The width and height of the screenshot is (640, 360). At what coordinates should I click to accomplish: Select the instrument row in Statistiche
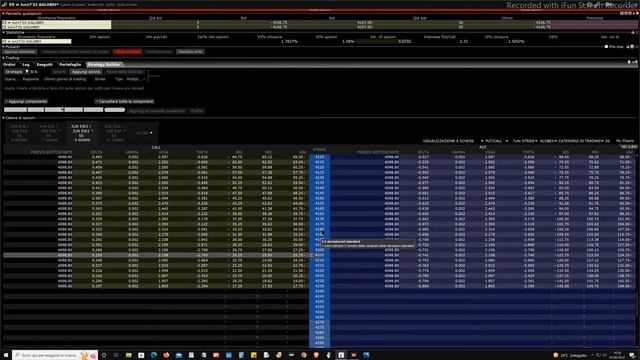tap(36, 41)
